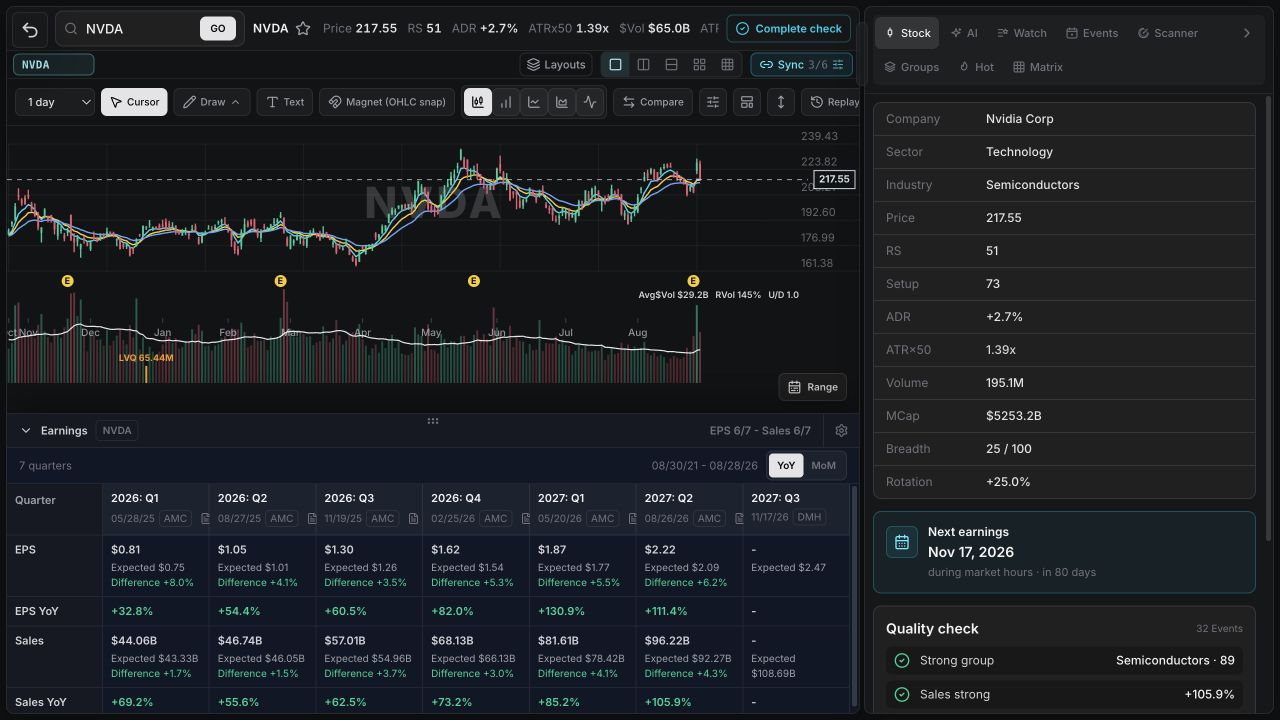Open the Layouts dropdown
This screenshot has width=1280, height=720.
click(557, 64)
